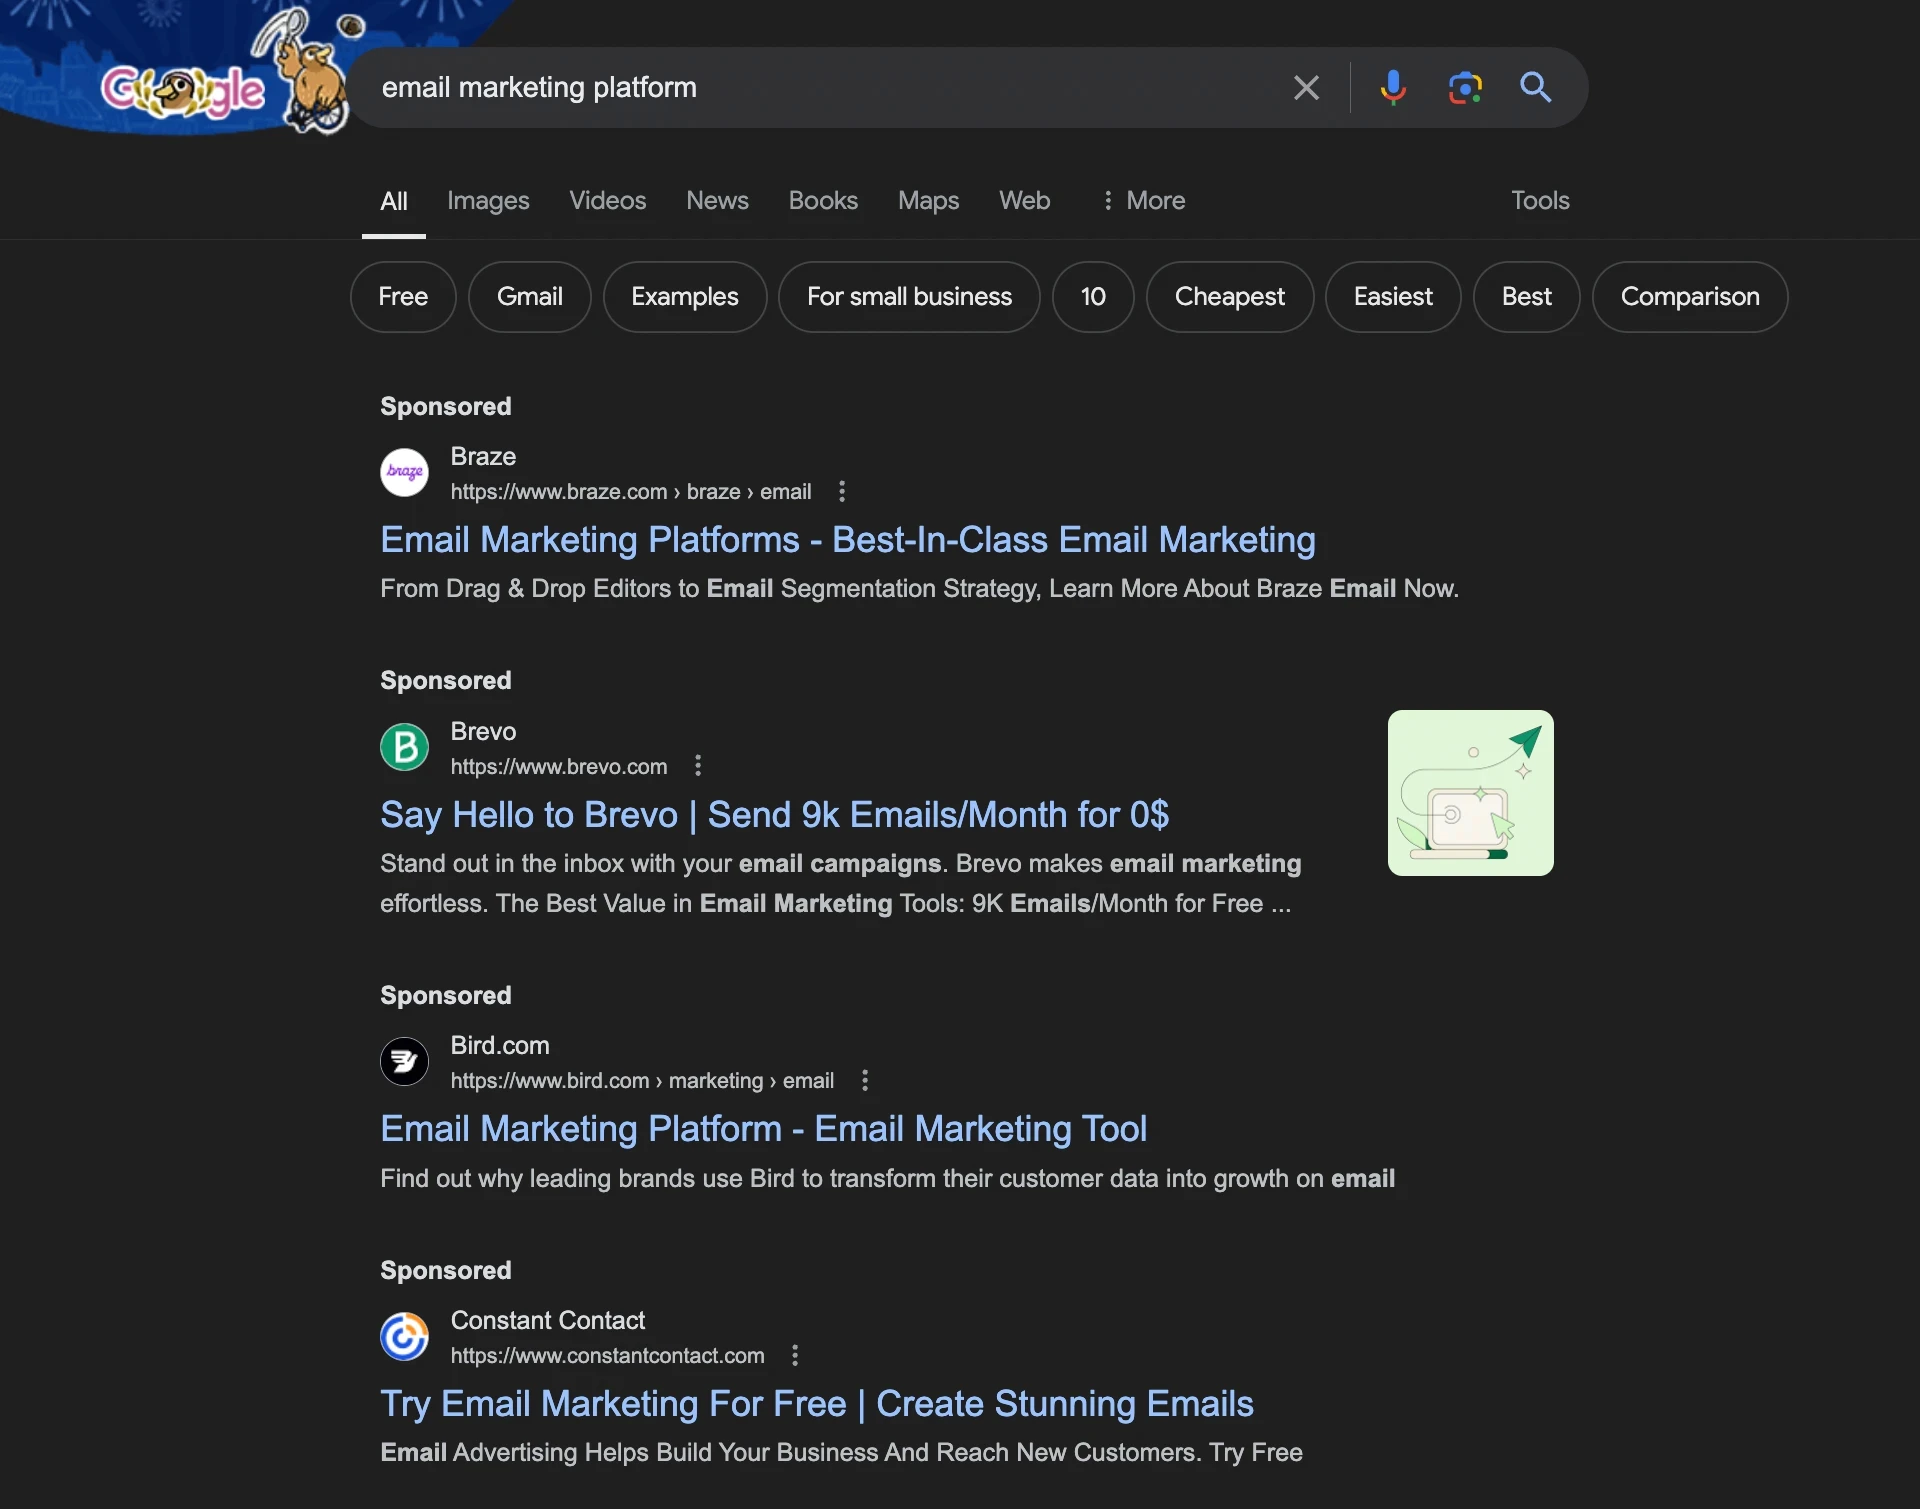Apply the Free suggestion chip

(x=403, y=297)
